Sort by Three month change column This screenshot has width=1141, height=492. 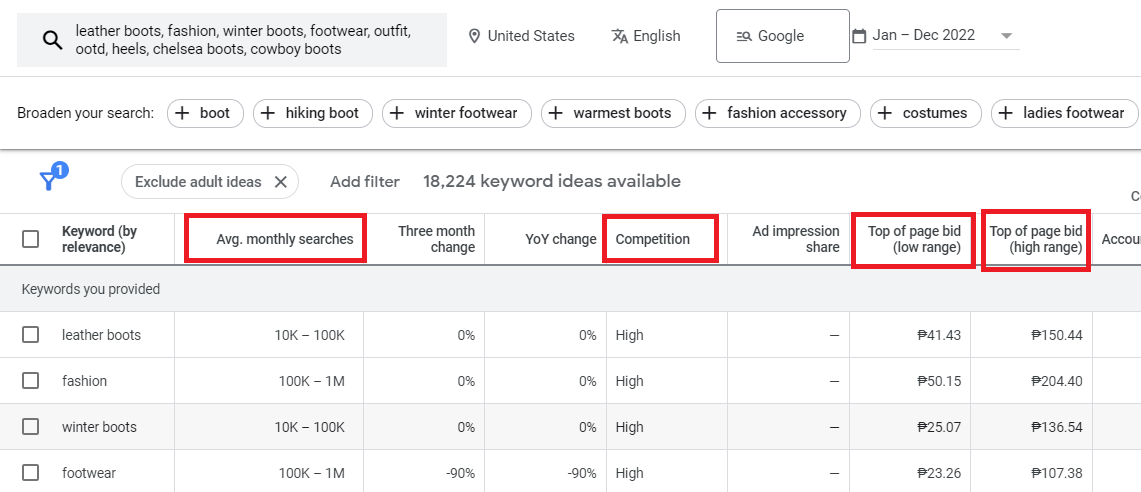click(x=437, y=239)
